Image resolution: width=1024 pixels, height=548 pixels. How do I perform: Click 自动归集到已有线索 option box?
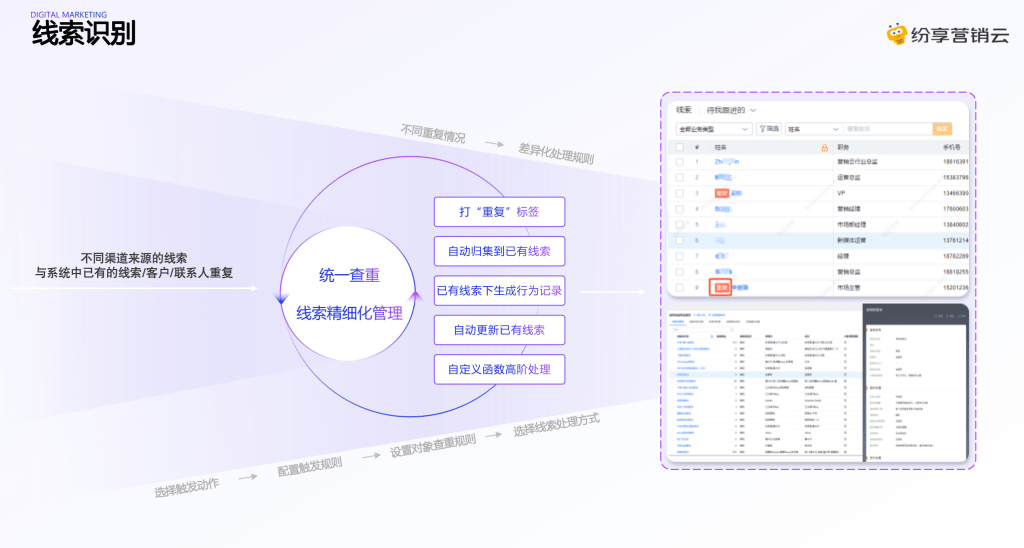tap(500, 251)
